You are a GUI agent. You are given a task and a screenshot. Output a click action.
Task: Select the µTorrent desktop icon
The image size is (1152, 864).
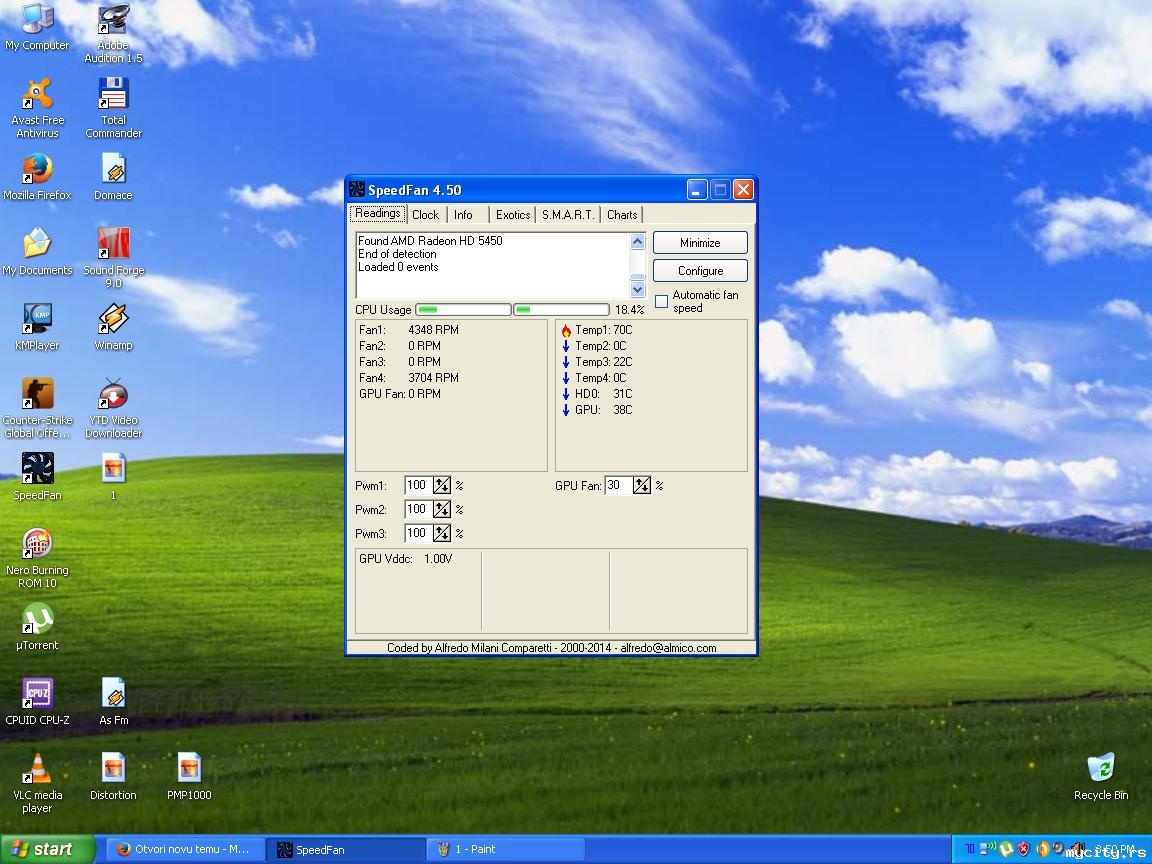37,619
